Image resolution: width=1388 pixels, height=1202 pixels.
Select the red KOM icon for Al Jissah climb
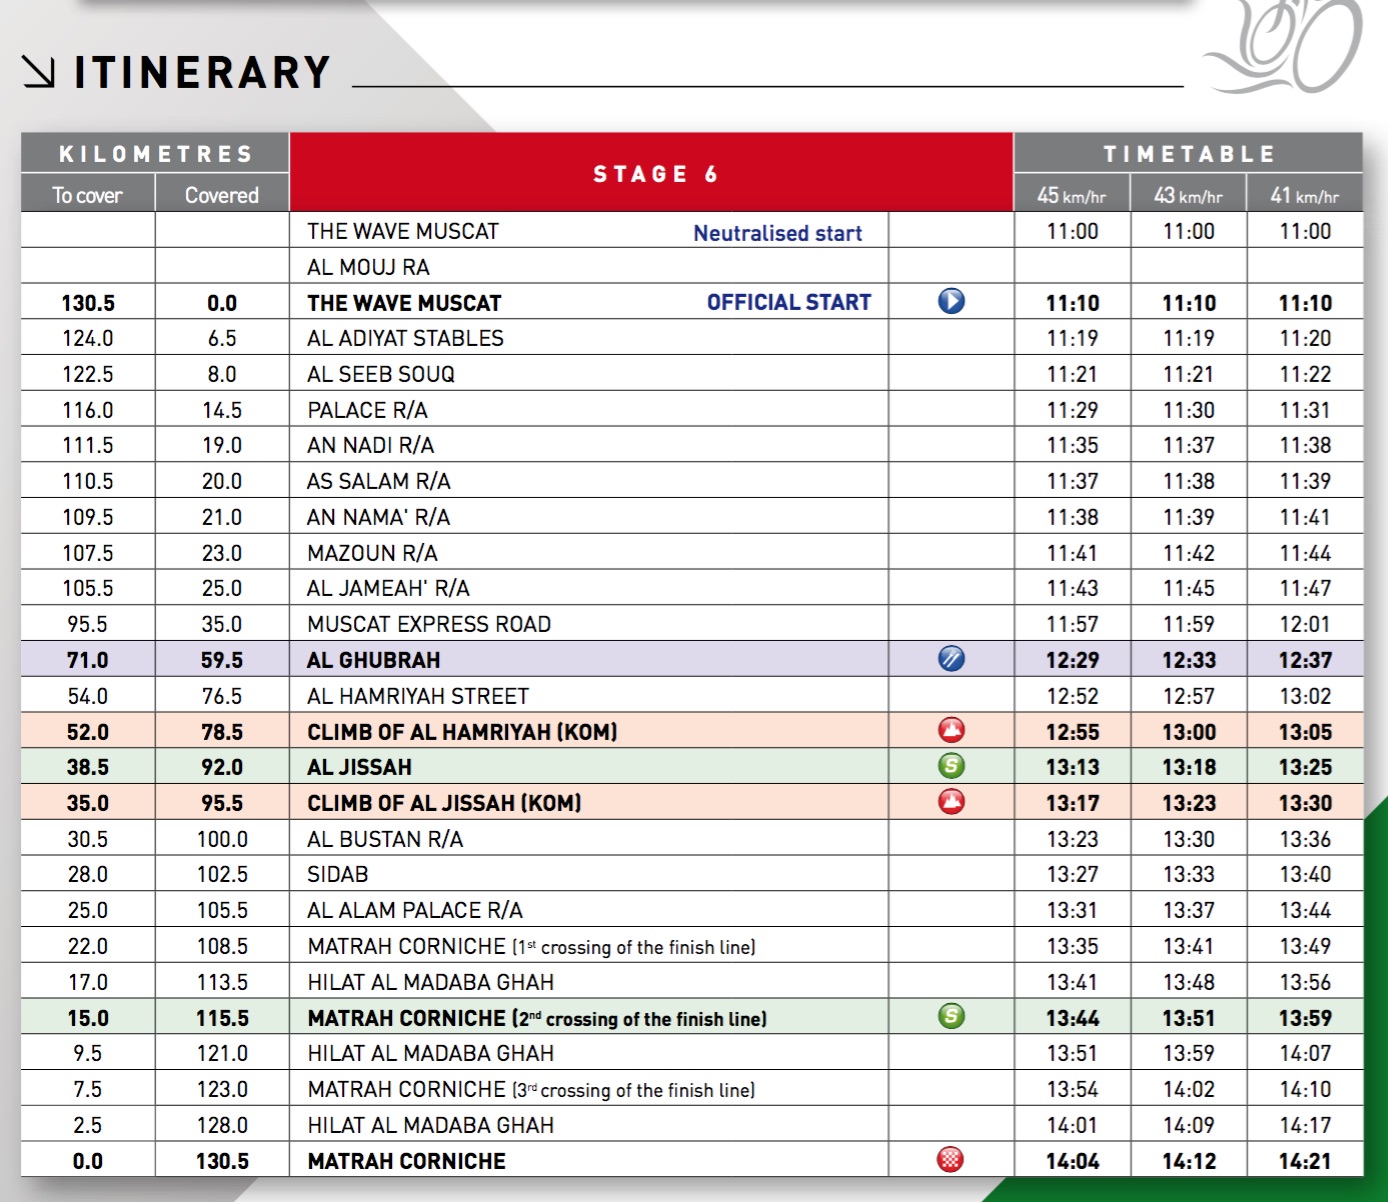pyautogui.click(x=951, y=802)
